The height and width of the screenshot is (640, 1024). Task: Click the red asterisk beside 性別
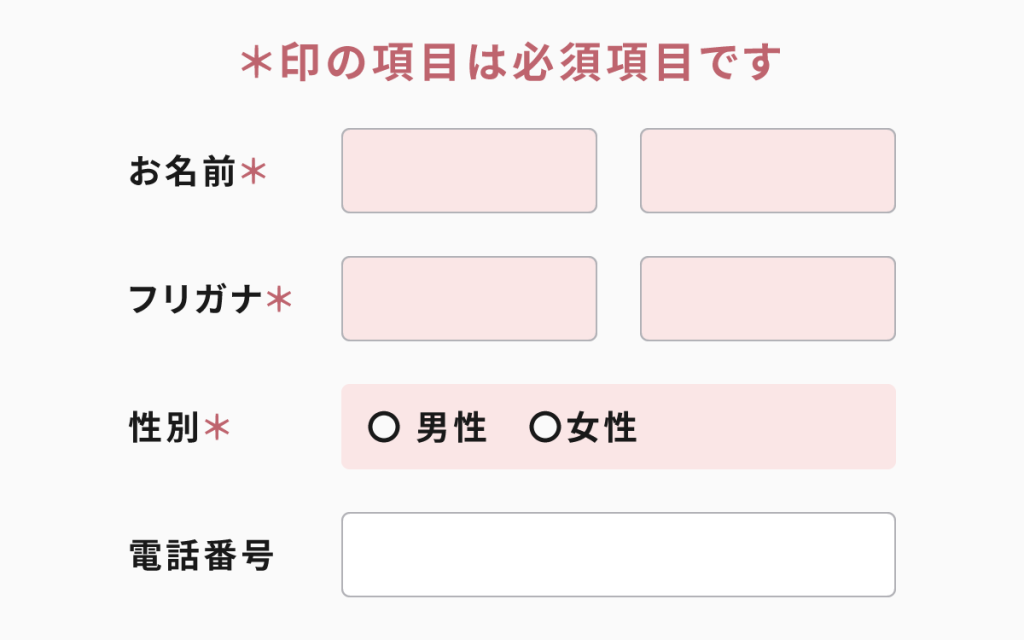[x=217, y=428]
